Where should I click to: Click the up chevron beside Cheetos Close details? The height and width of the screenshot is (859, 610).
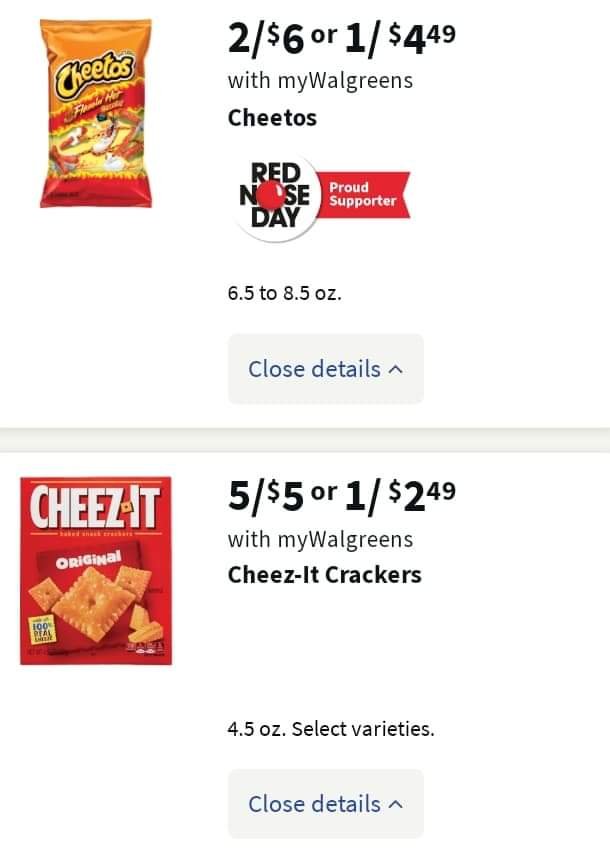(x=396, y=369)
